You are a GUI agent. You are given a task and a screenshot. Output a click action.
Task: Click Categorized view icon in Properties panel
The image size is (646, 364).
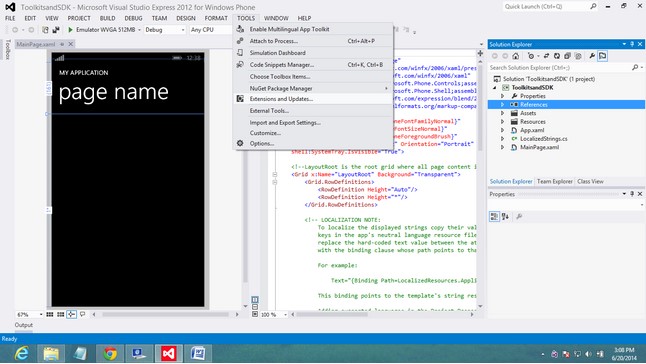point(494,216)
